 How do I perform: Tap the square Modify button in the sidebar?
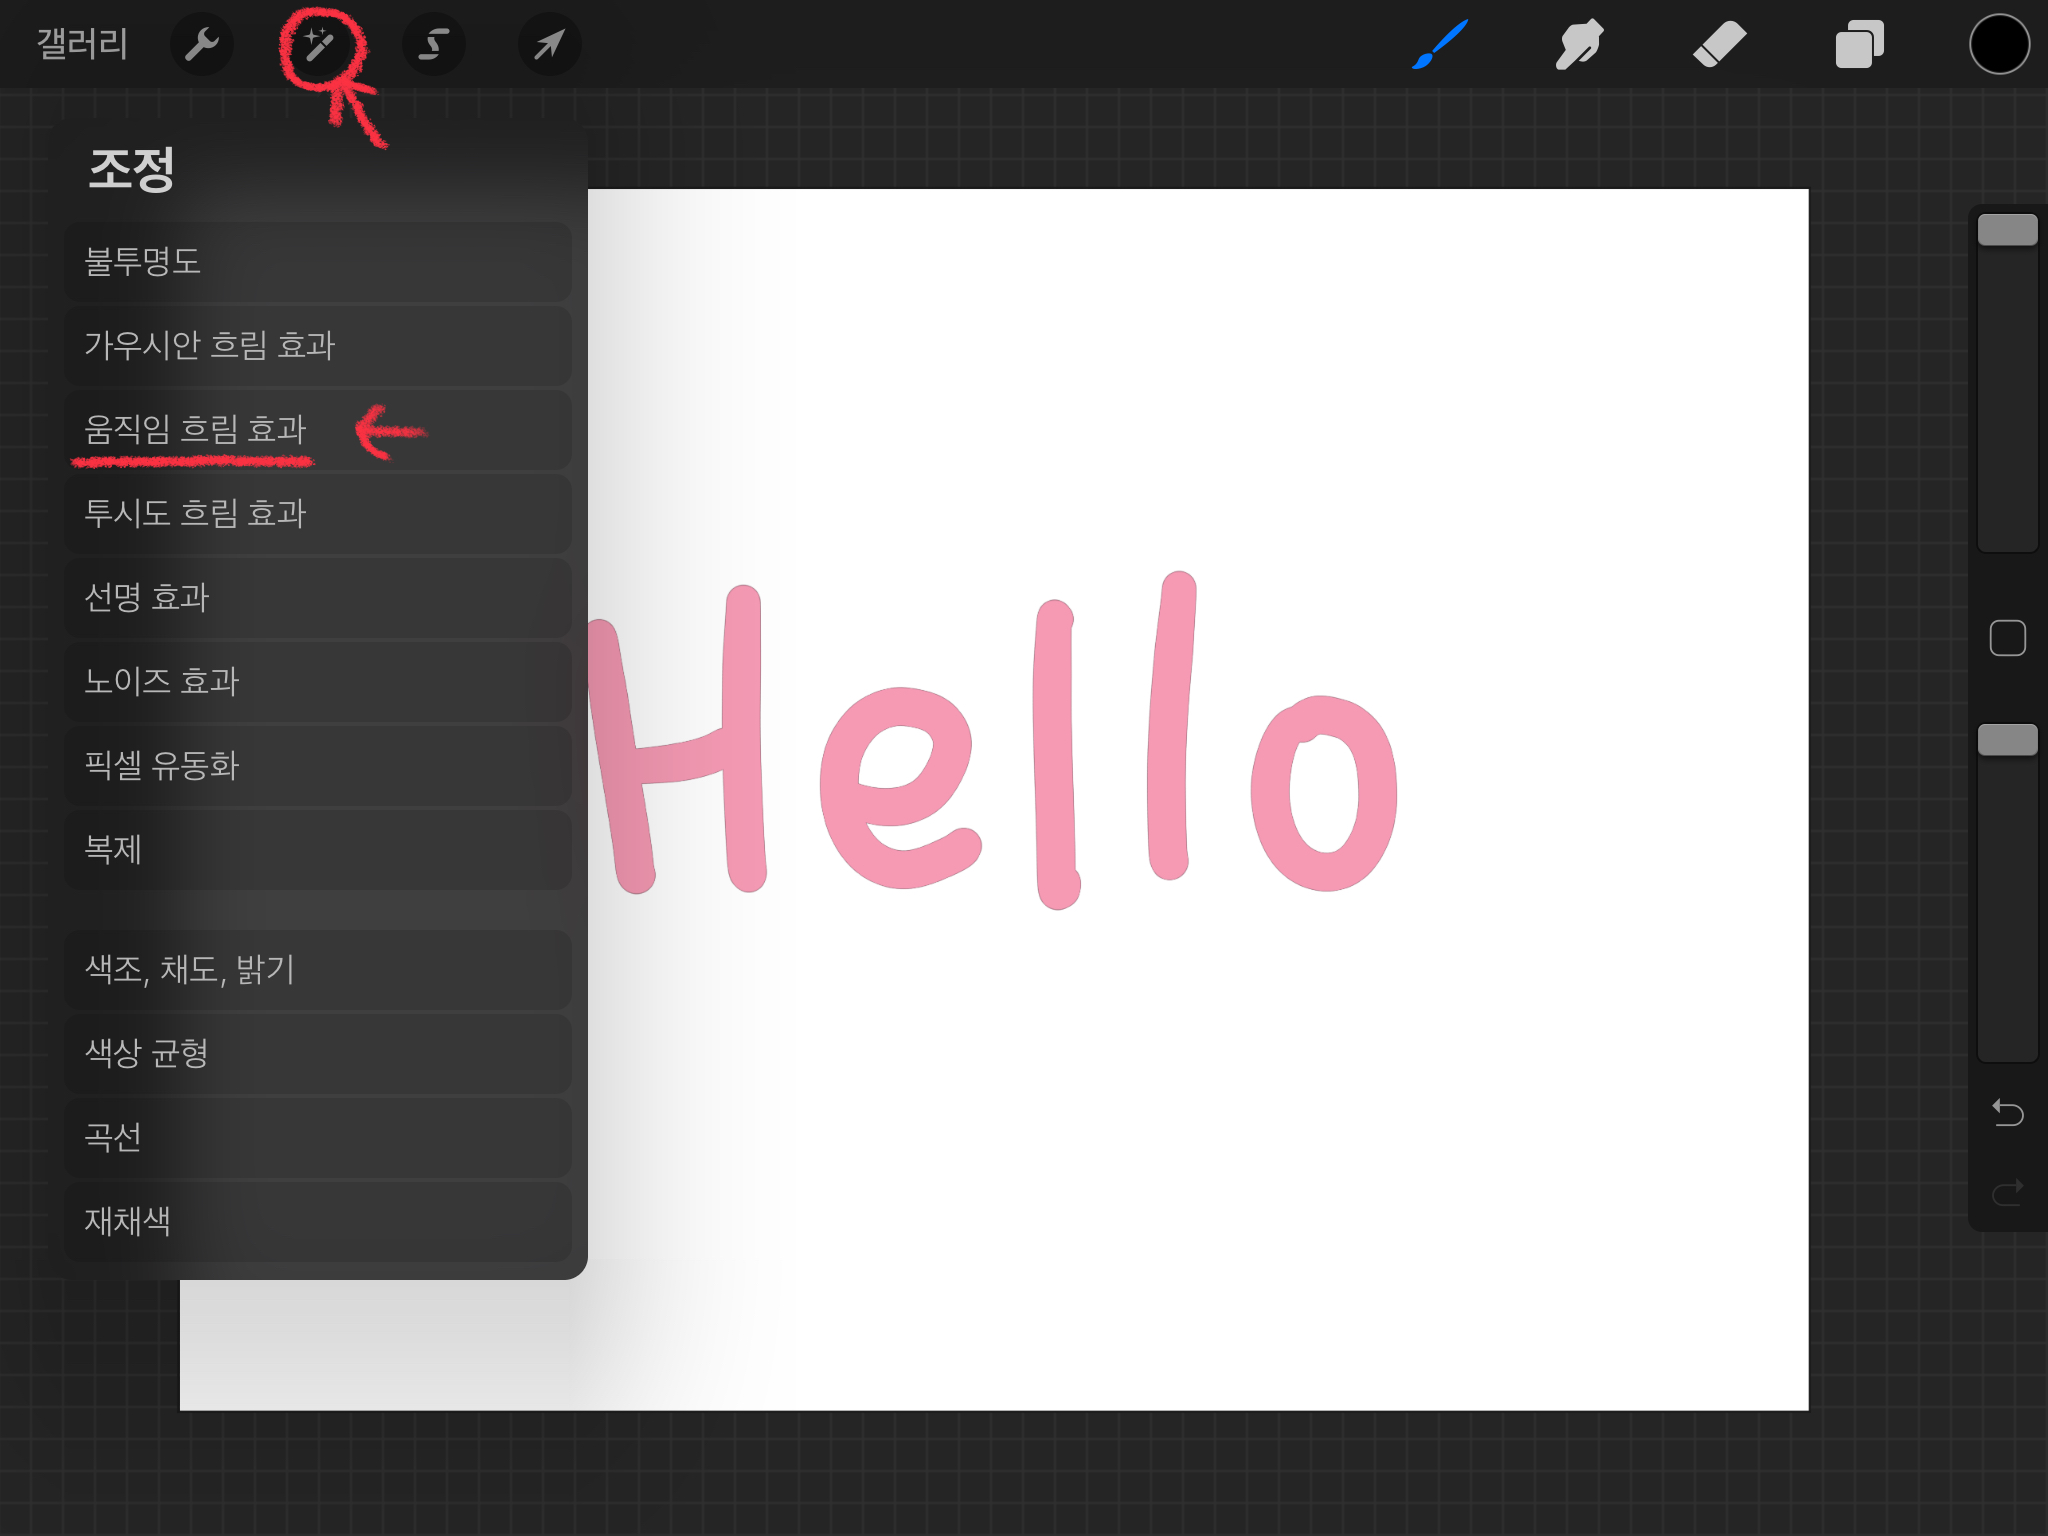(x=2007, y=638)
